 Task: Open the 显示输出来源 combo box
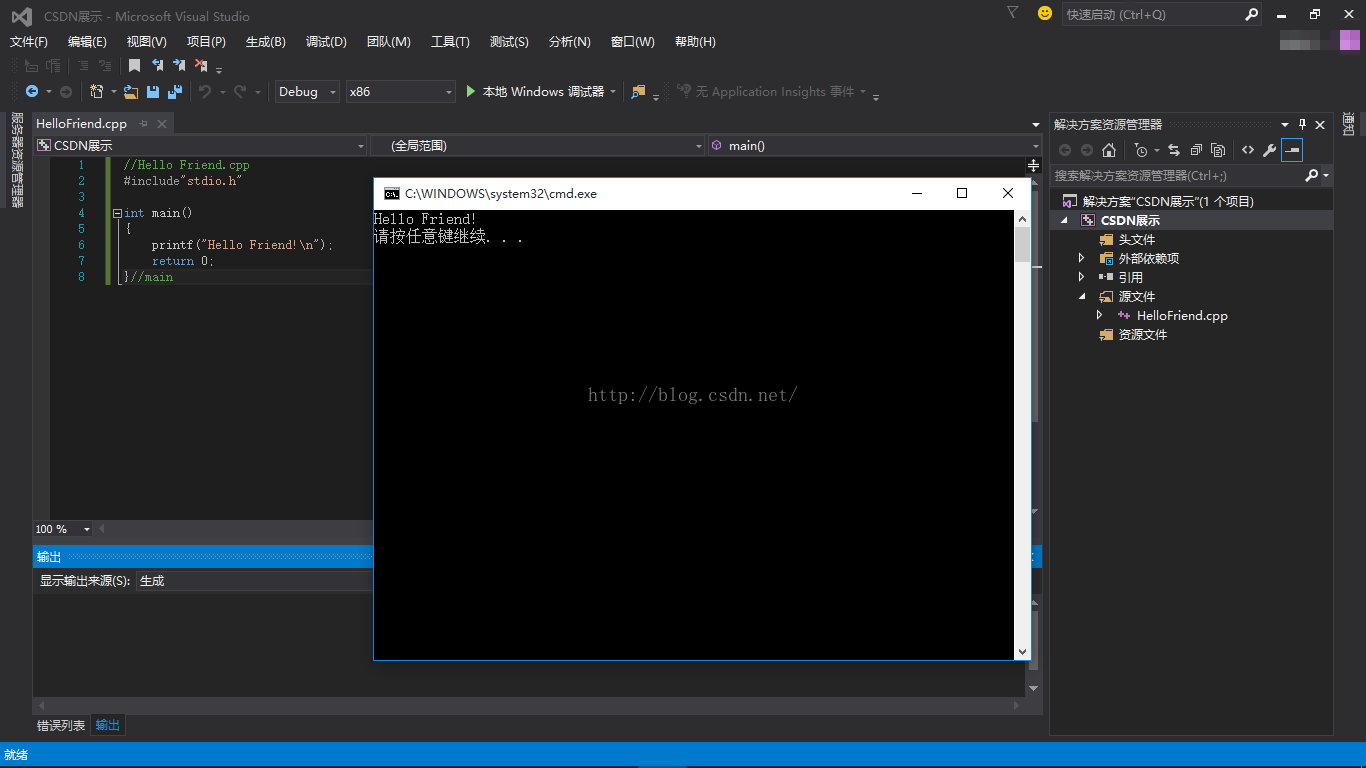click(x=253, y=580)
